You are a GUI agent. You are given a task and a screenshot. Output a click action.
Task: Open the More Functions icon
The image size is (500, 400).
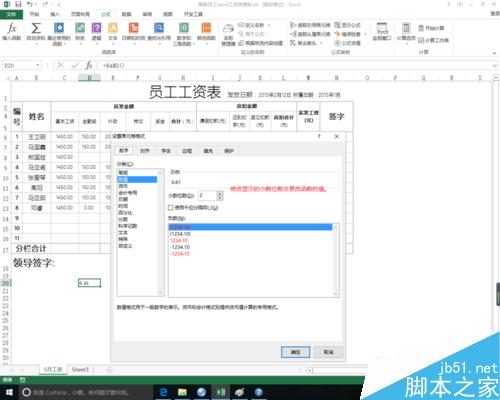[206, 32]
